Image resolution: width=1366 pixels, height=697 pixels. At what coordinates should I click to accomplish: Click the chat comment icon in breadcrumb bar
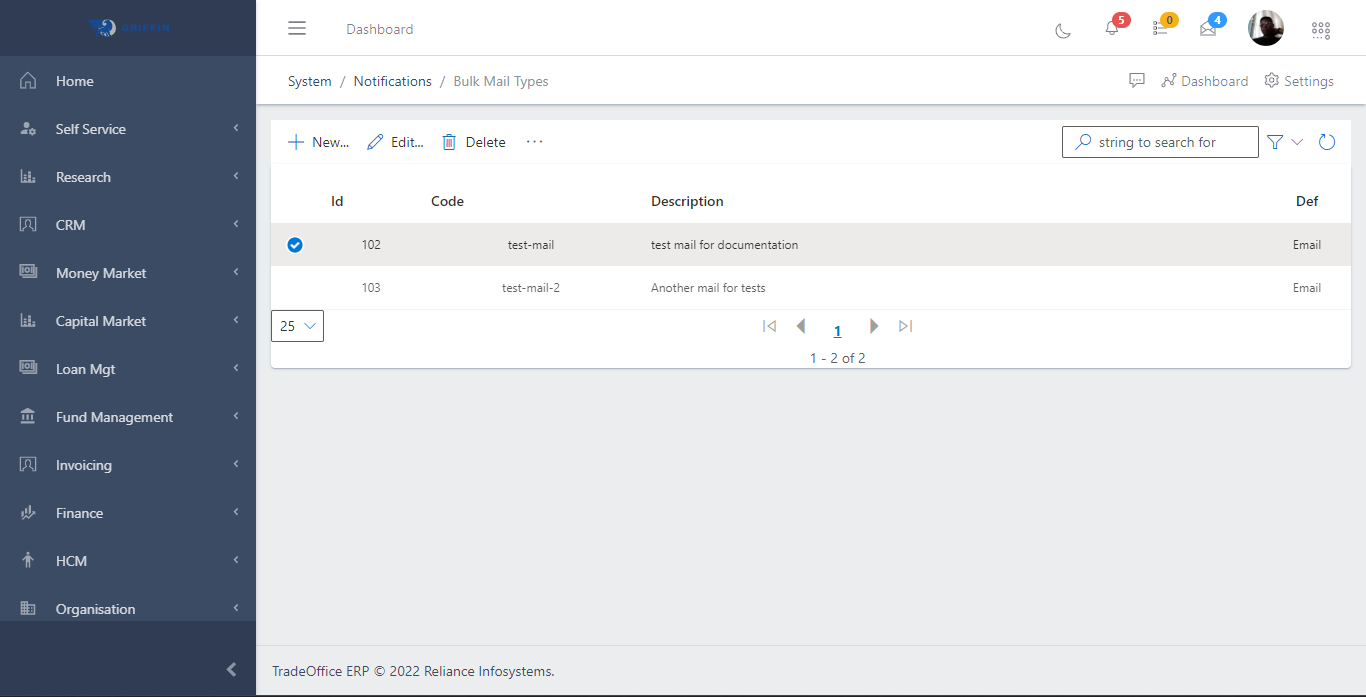[x=1137, y=81]
